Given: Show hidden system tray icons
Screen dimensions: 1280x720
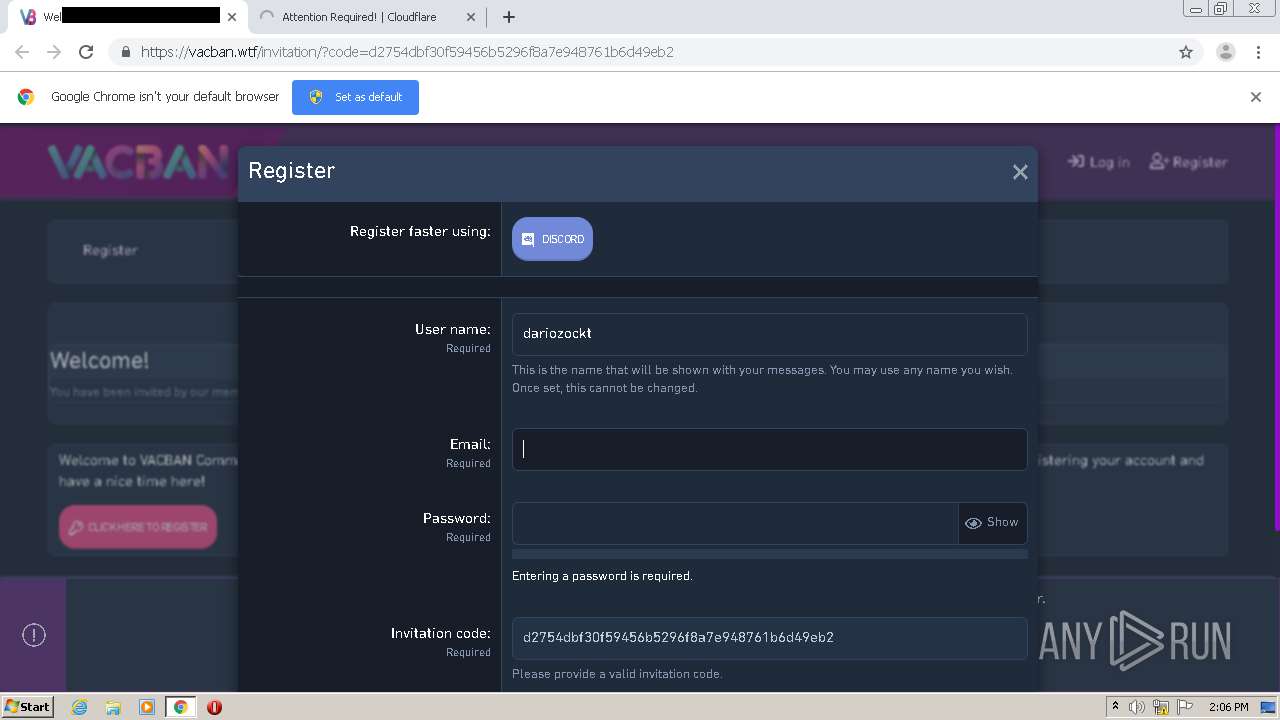Looking at the screenshot, I should [1115, 707].
